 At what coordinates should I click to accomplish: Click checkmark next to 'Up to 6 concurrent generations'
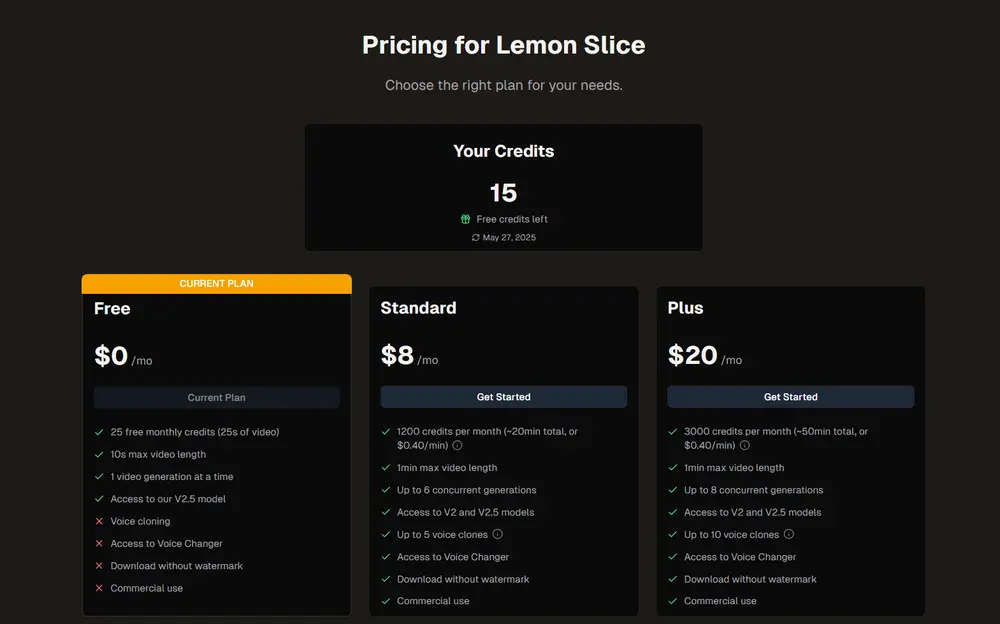click(x=386, y=491)
